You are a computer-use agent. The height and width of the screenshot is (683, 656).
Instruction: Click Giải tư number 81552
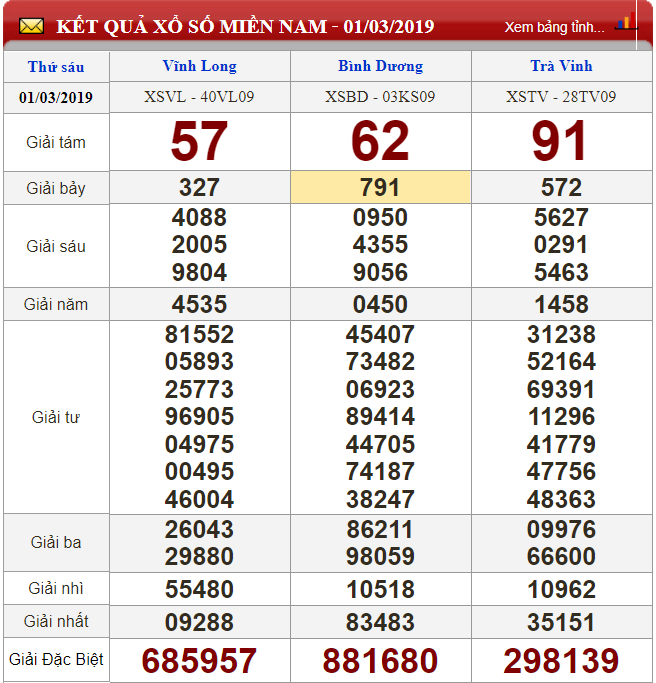(x=199, y=335)
